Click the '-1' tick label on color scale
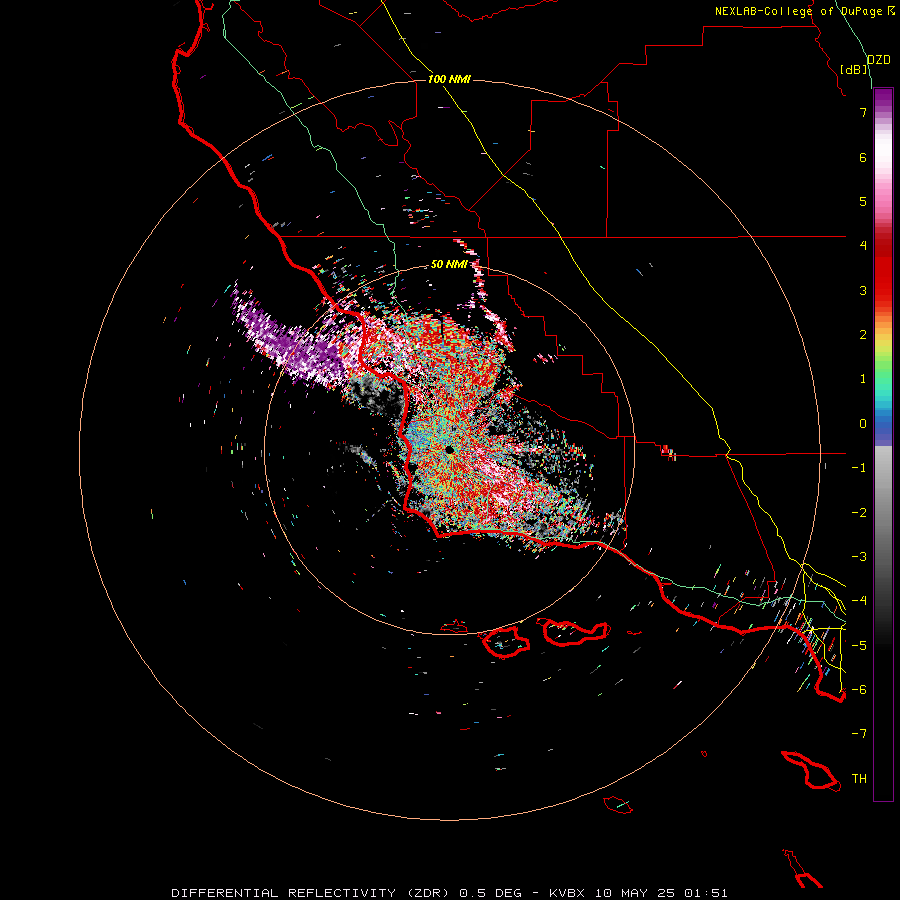 [x=859, y=468]
